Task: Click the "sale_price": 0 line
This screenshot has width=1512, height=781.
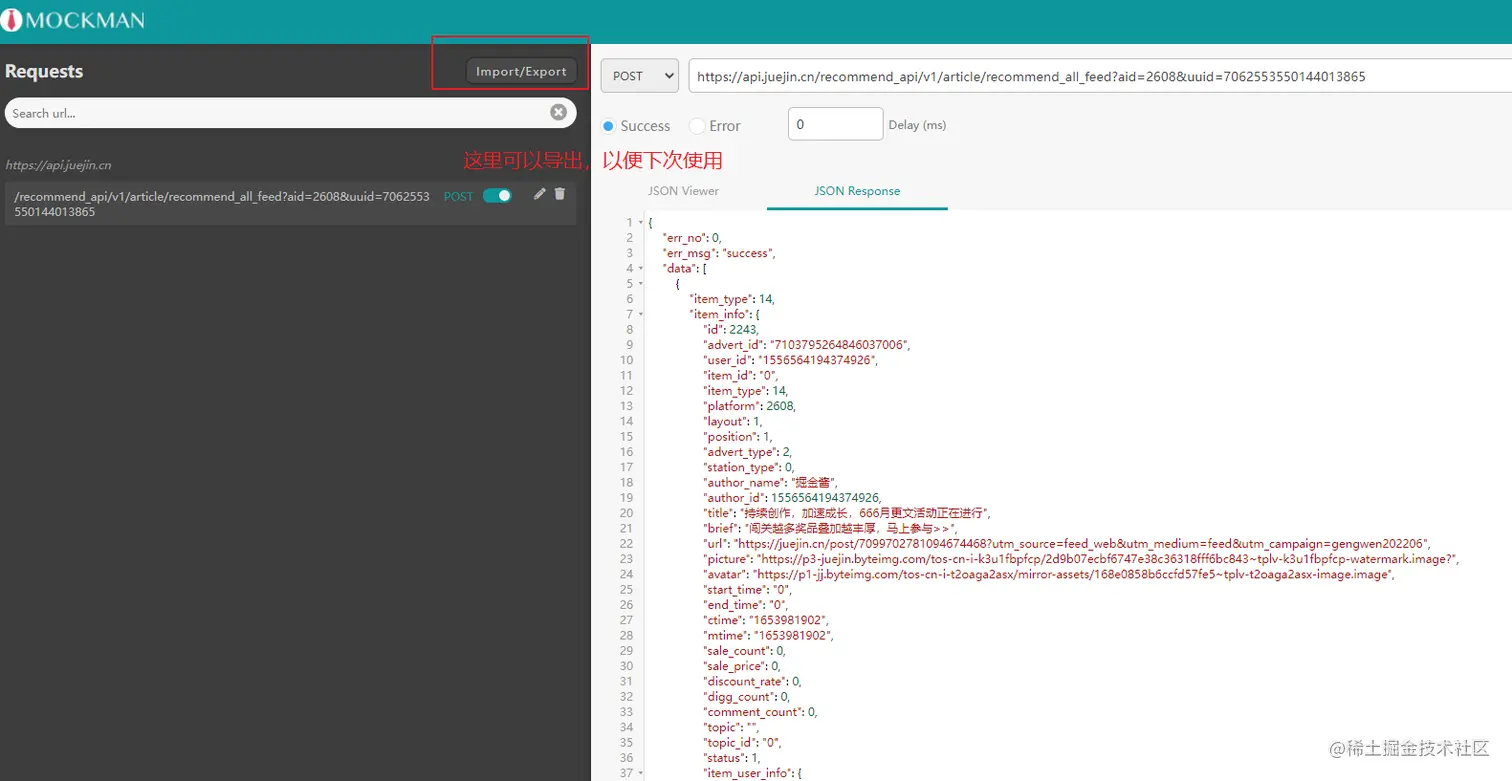Action: click(x=742, y=666)
